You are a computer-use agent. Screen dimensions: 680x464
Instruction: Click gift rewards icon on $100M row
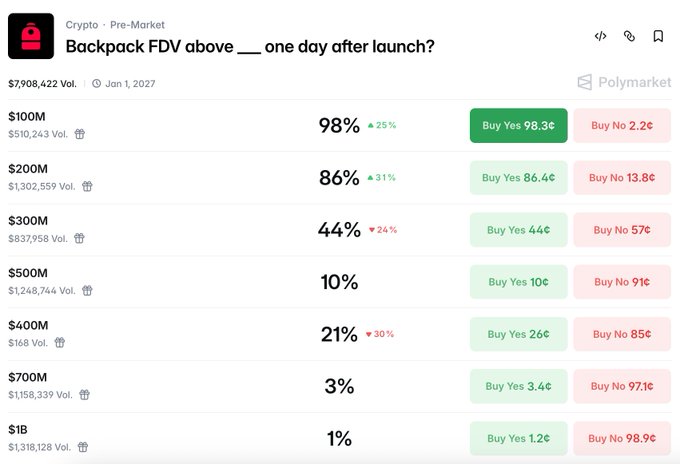click(80, 134)
